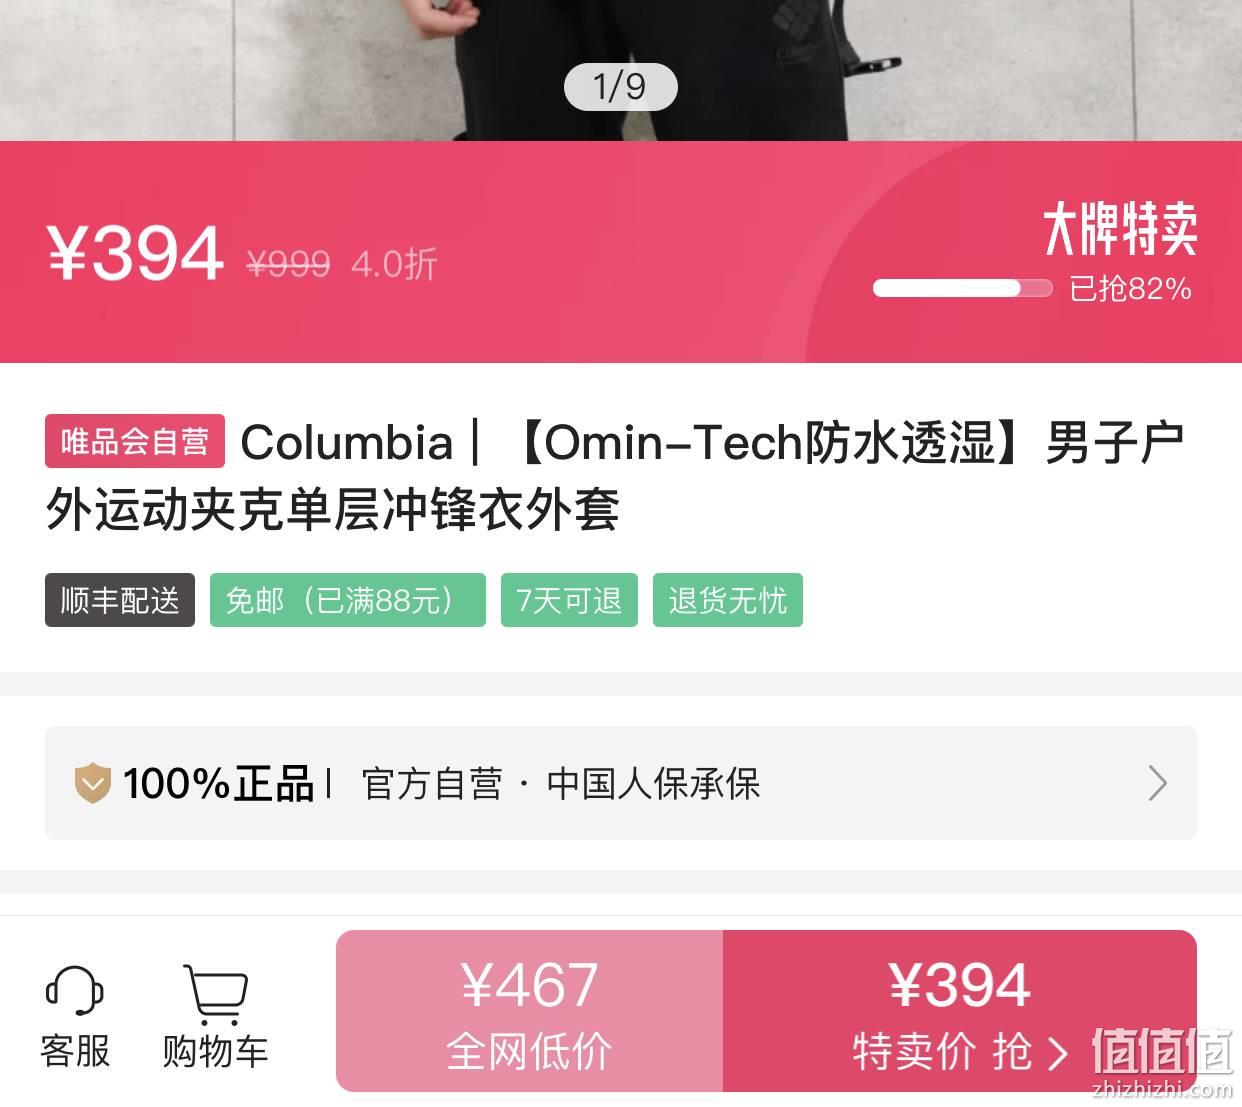Tap the ¥467 全网低价 button
Image resolution: width=1242 pixels, height=1107 pixels.
[529, 1011]
